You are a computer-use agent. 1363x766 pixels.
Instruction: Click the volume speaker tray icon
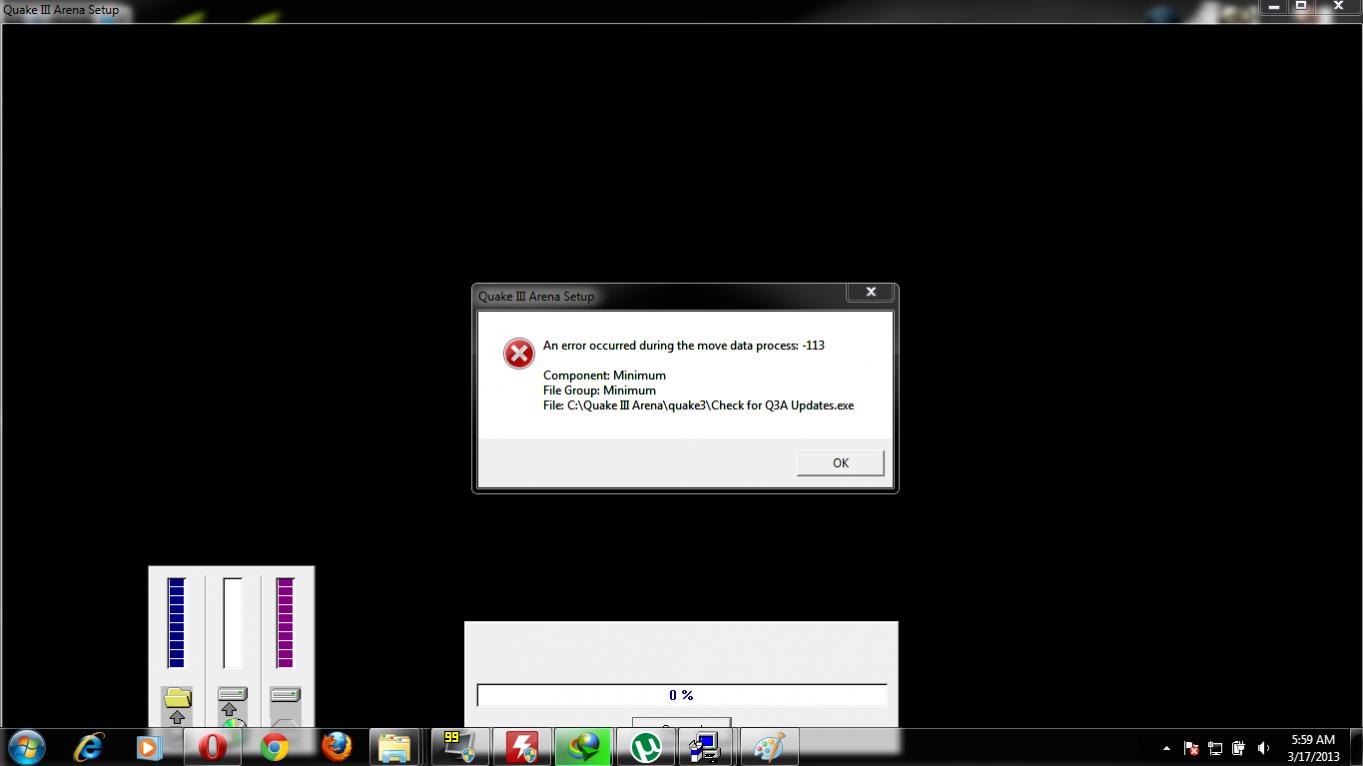coord(1263,748)
